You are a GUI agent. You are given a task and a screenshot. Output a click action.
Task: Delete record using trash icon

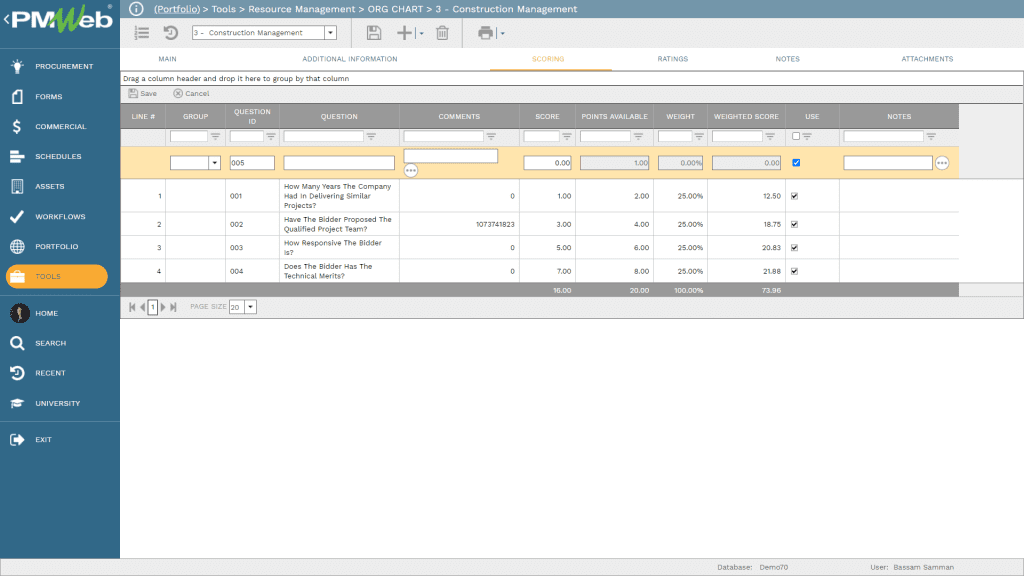442,33
